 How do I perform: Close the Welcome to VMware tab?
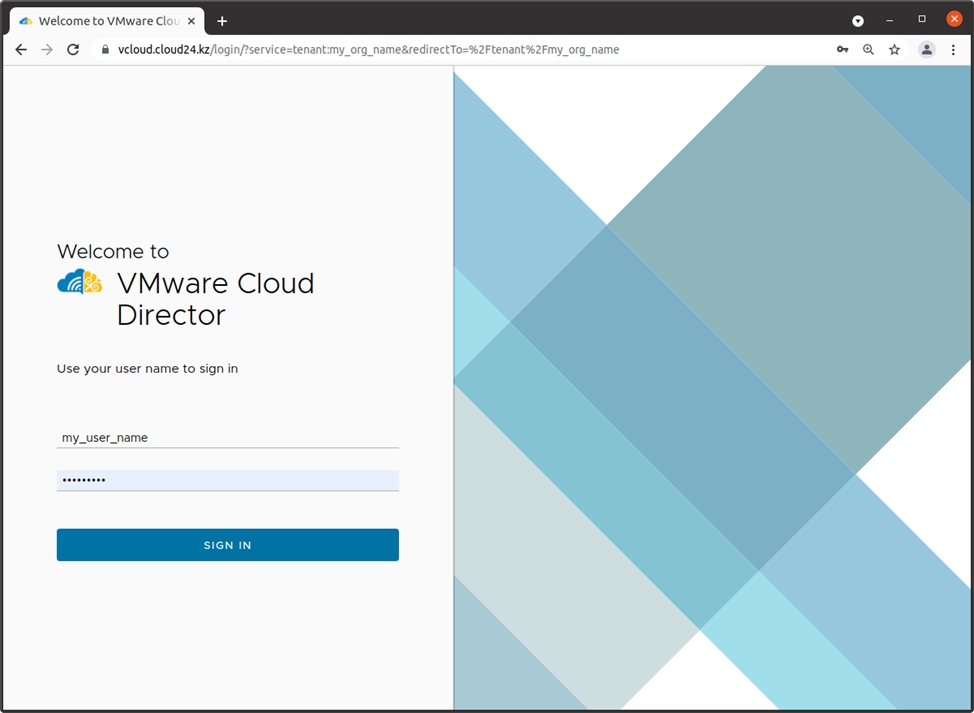pyautogui.click(x=191, y=21)
